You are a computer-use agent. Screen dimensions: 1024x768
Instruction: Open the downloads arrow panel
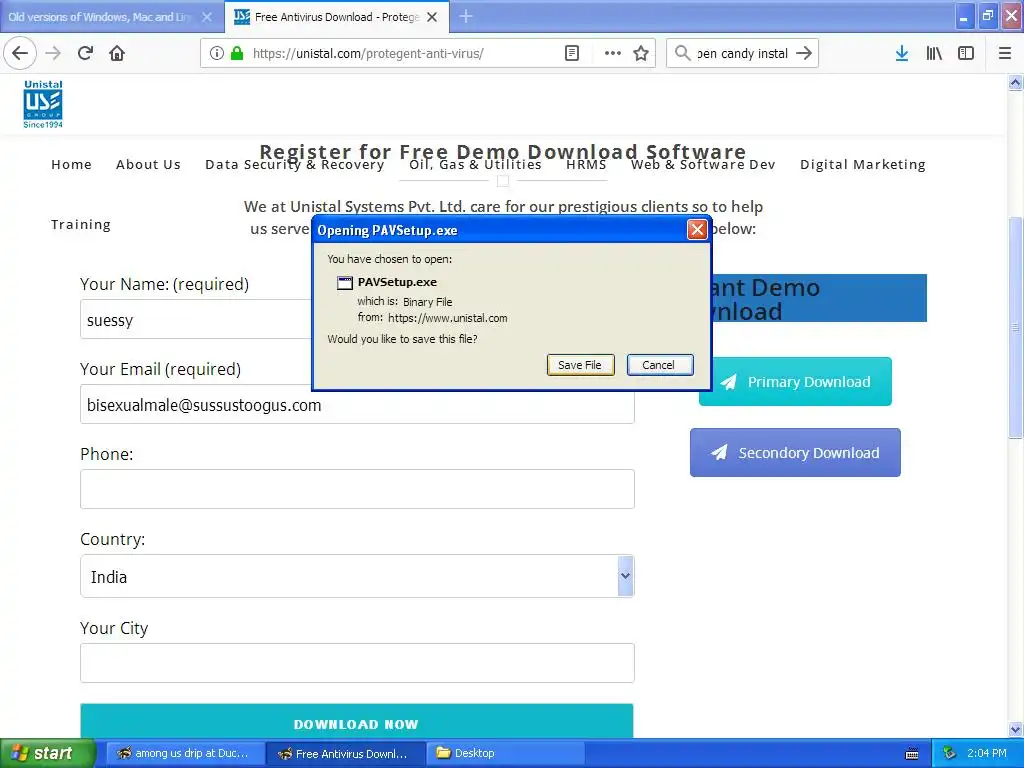point(902,53)
